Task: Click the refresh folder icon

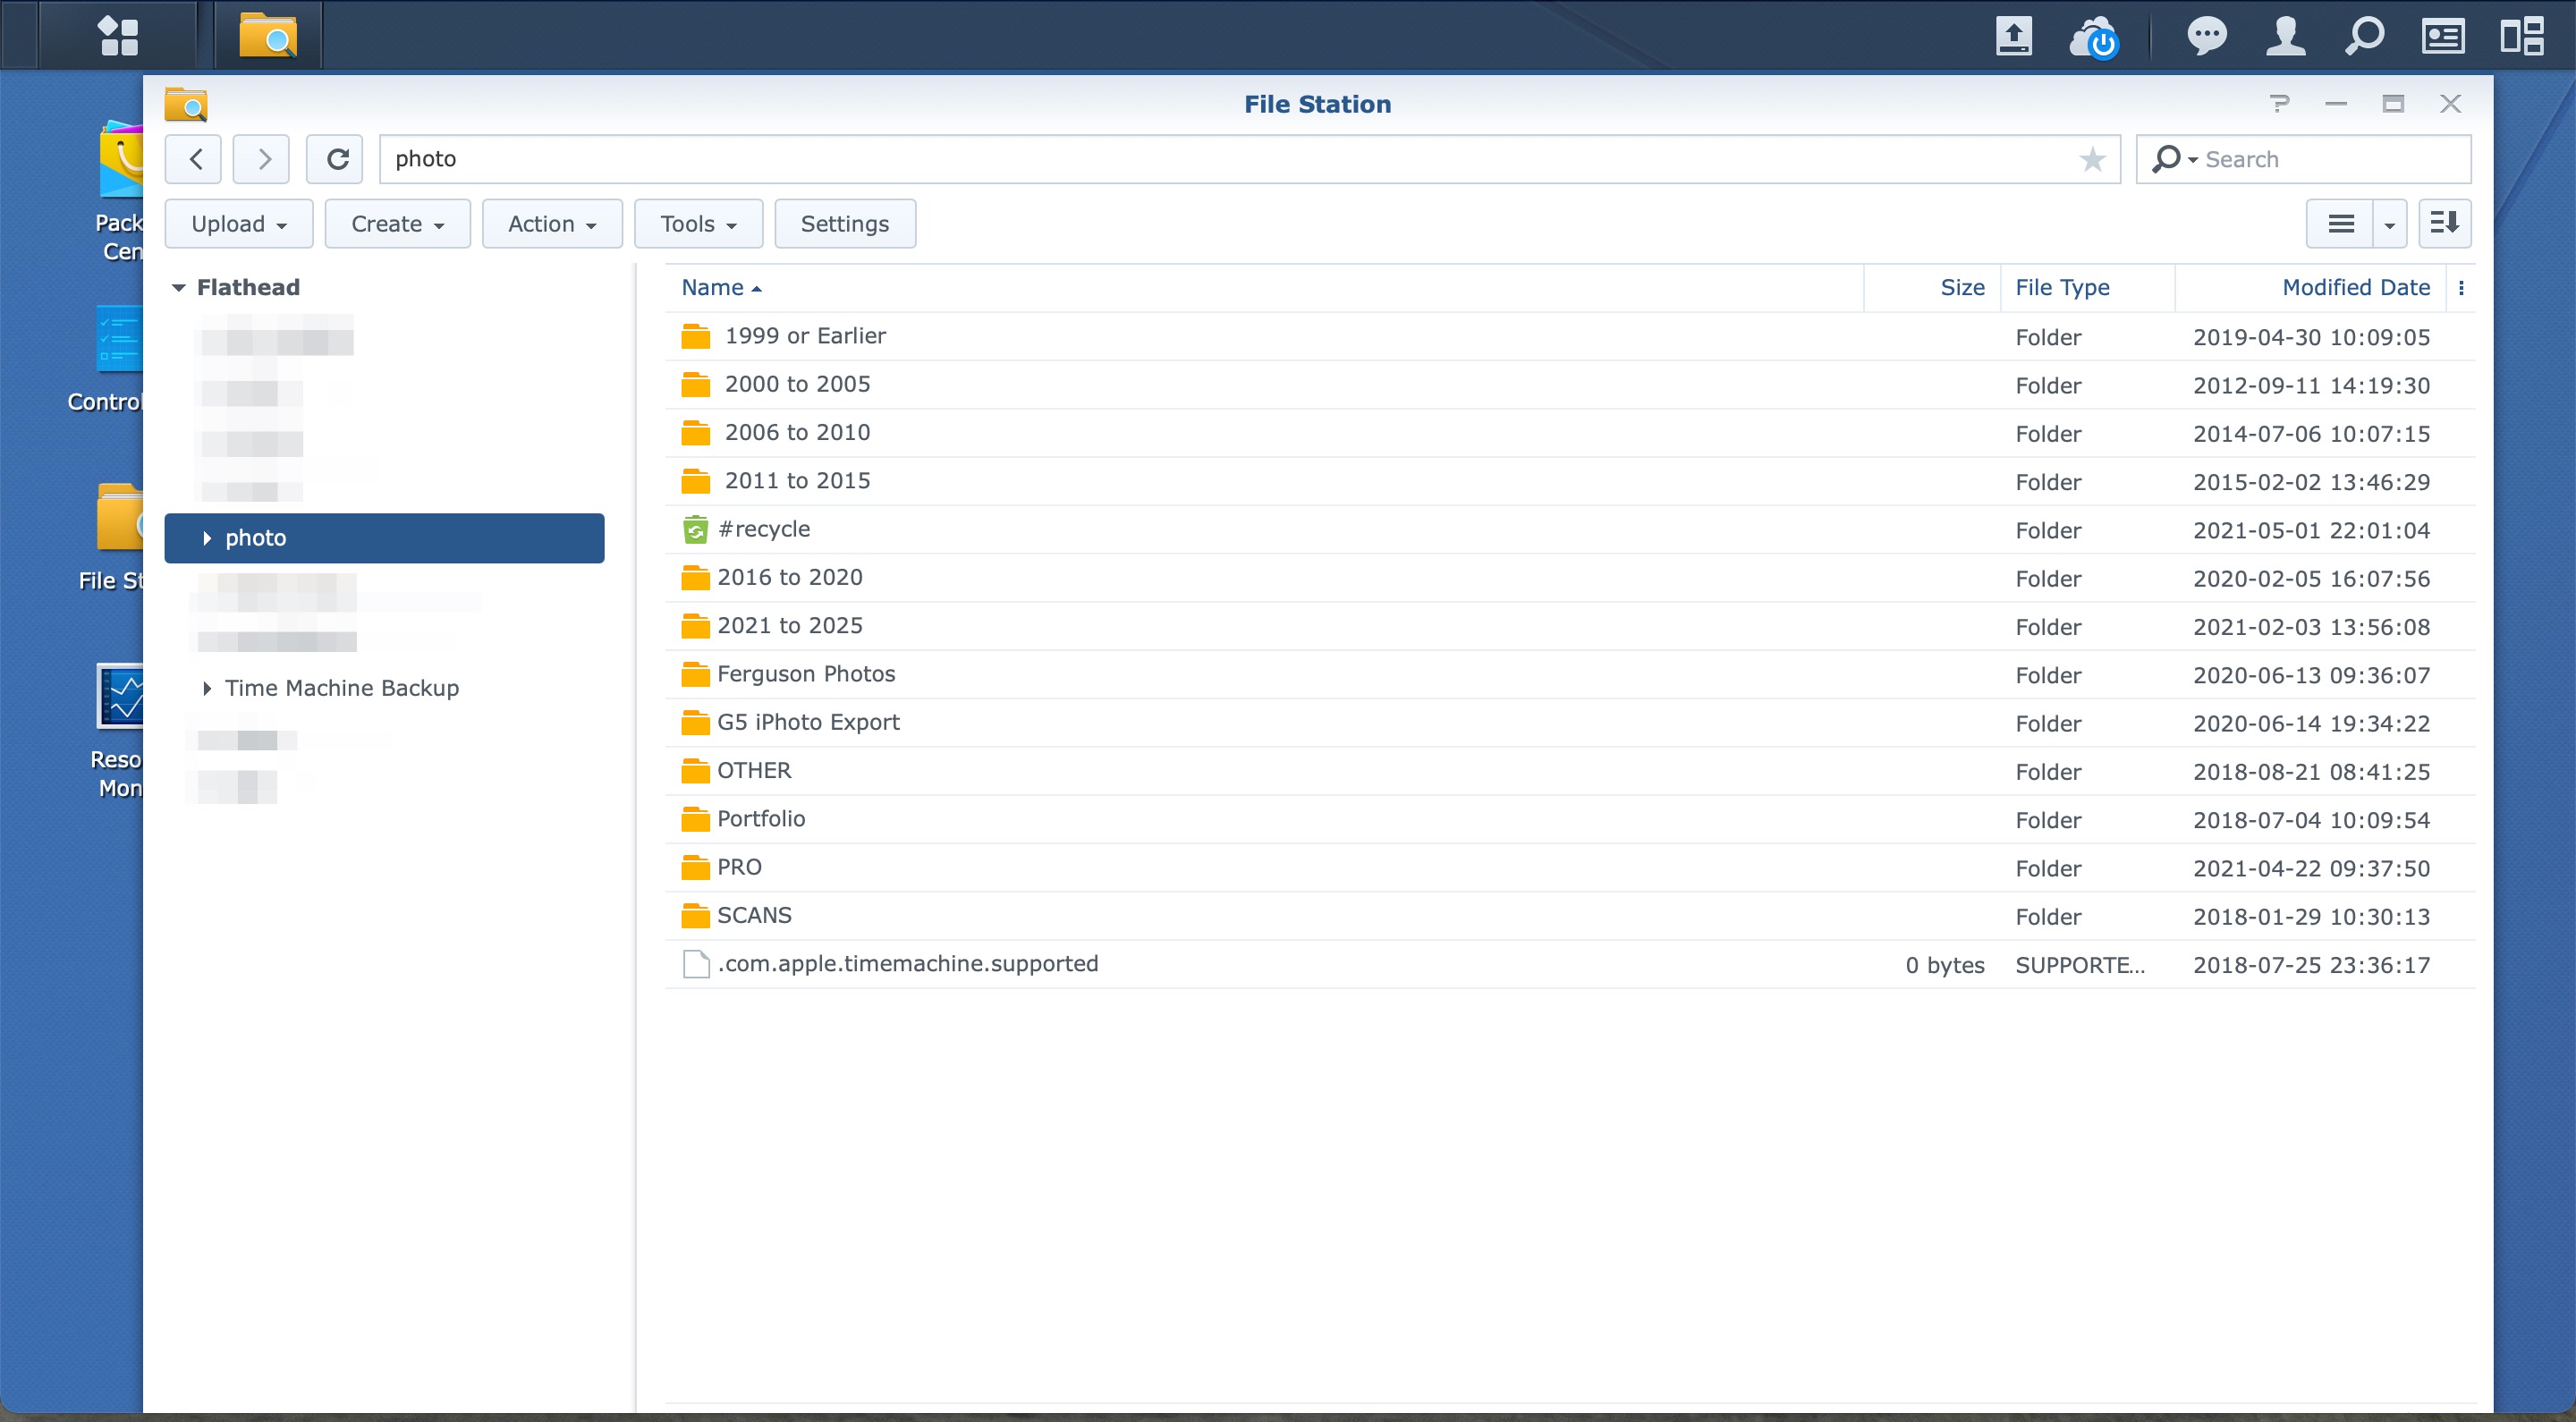Action: [337, 159]
